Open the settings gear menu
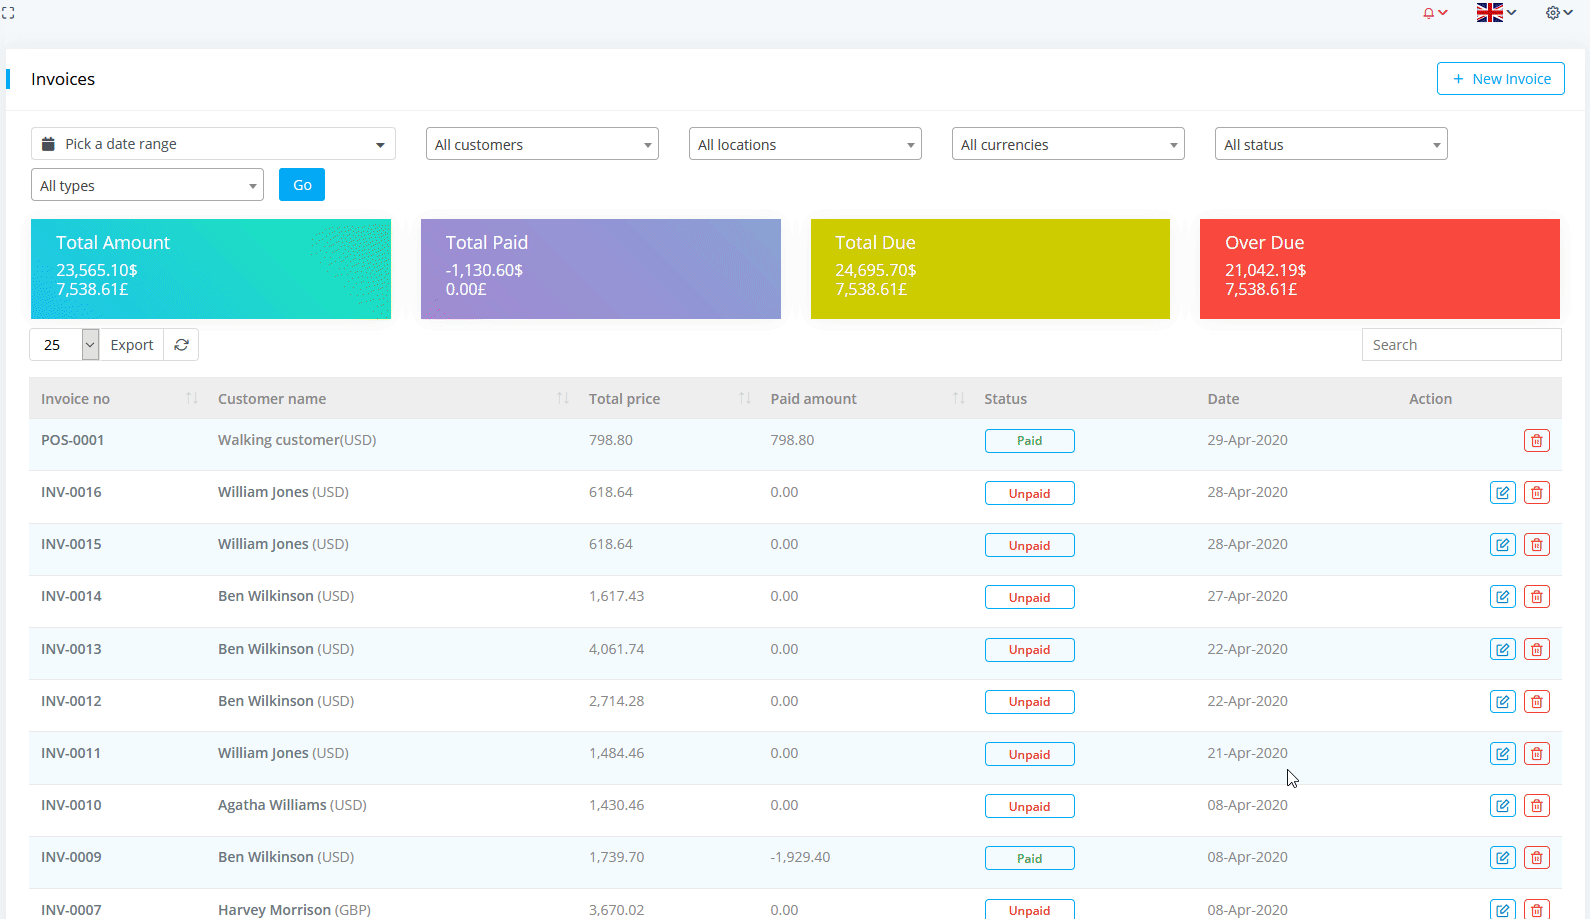1590x919 pixels. (x=1557, y=13)
